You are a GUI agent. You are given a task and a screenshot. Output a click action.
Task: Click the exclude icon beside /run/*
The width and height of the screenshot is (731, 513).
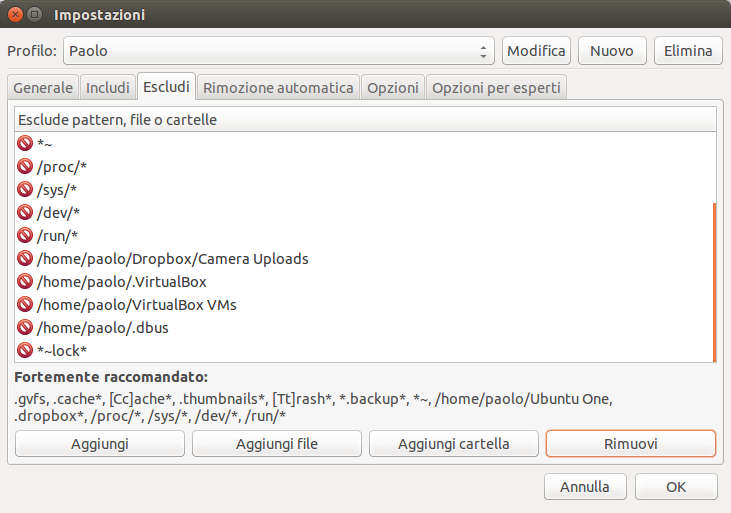coord(26,235)
